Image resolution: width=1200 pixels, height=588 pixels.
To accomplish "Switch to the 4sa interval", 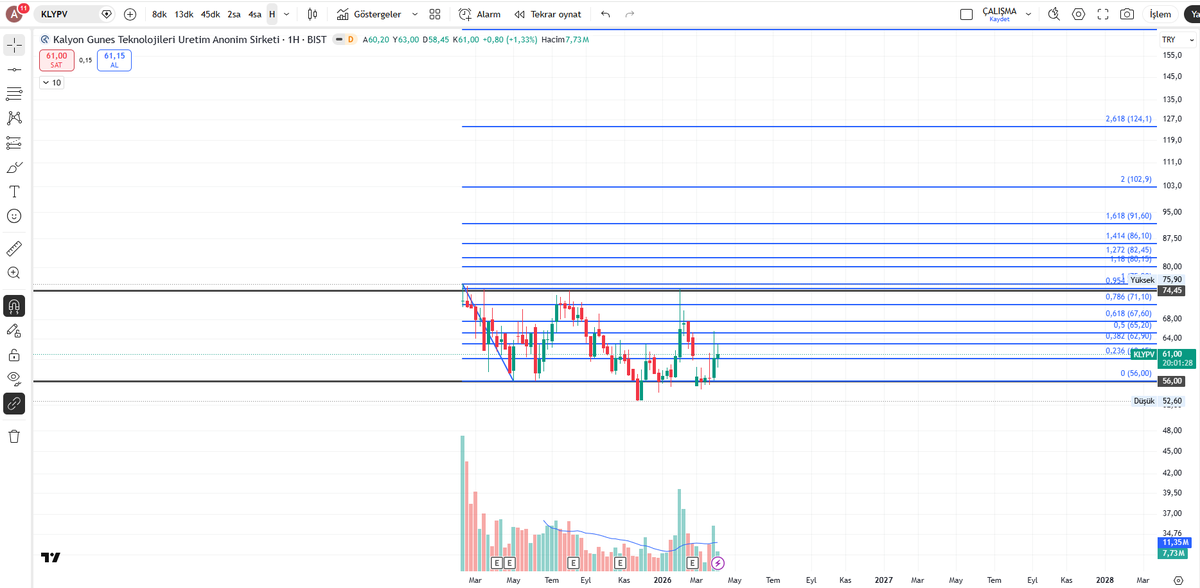I will tap(255, 14).
